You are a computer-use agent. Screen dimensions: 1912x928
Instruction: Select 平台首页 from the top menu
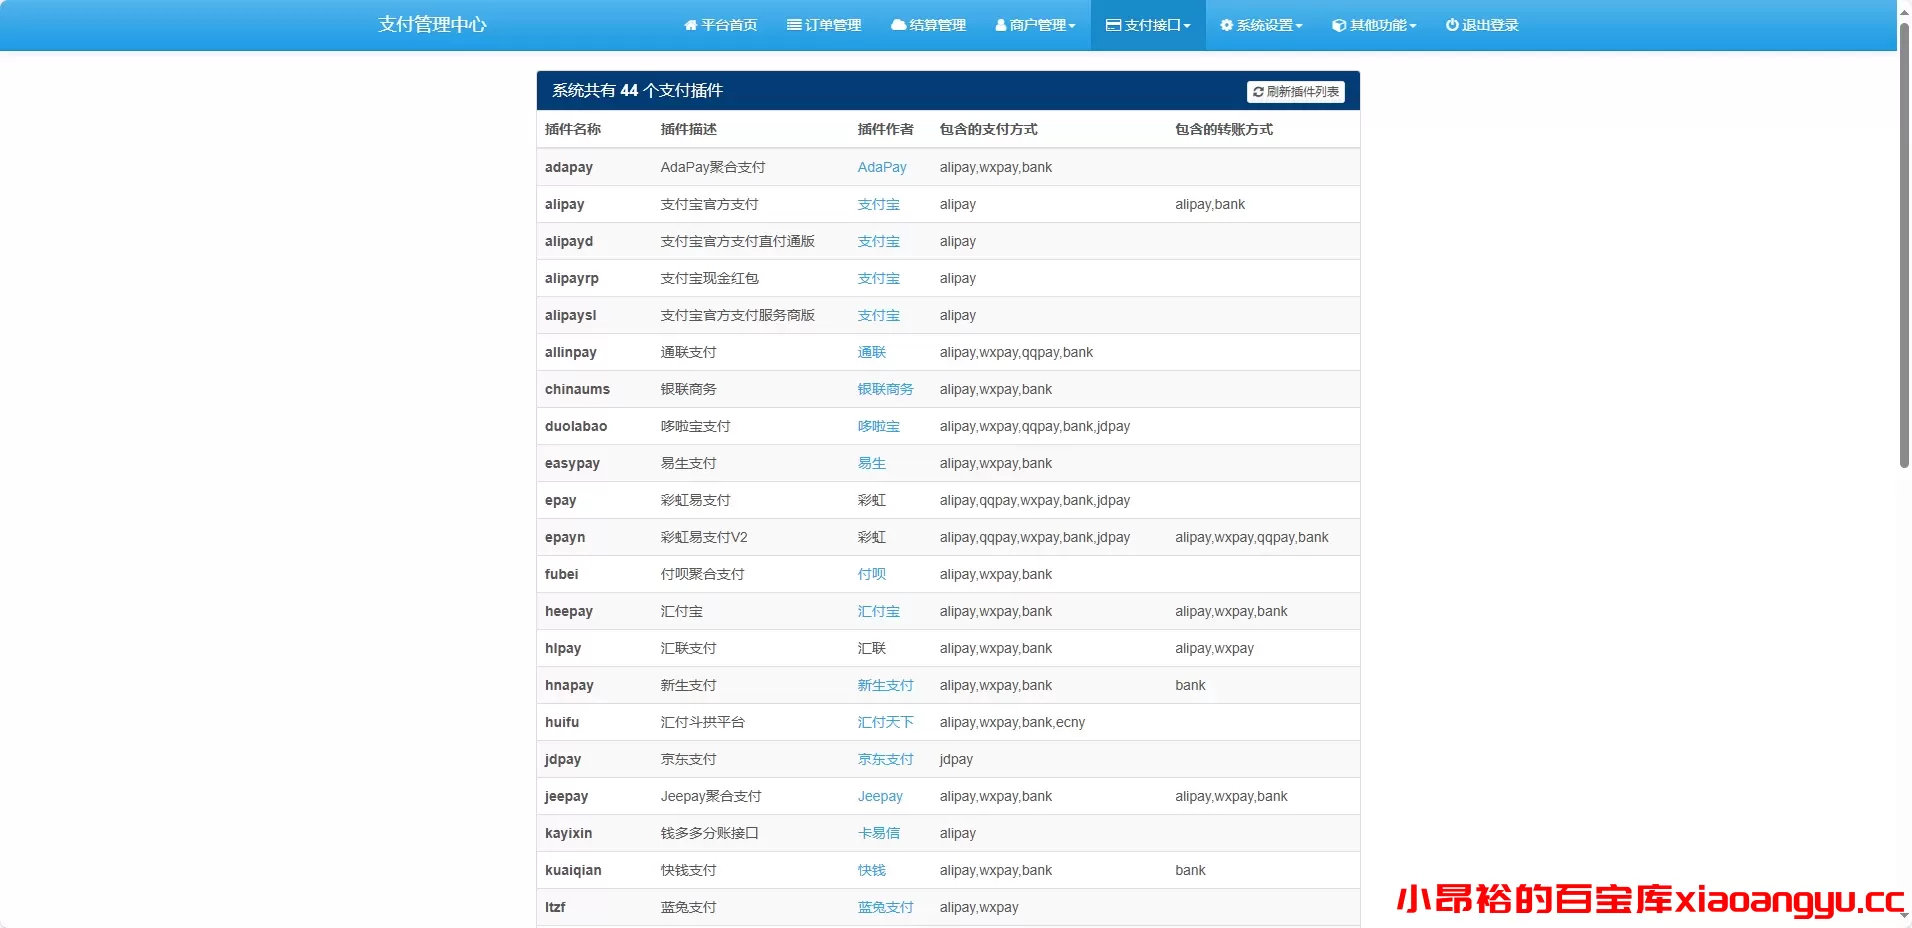(721, 25)
